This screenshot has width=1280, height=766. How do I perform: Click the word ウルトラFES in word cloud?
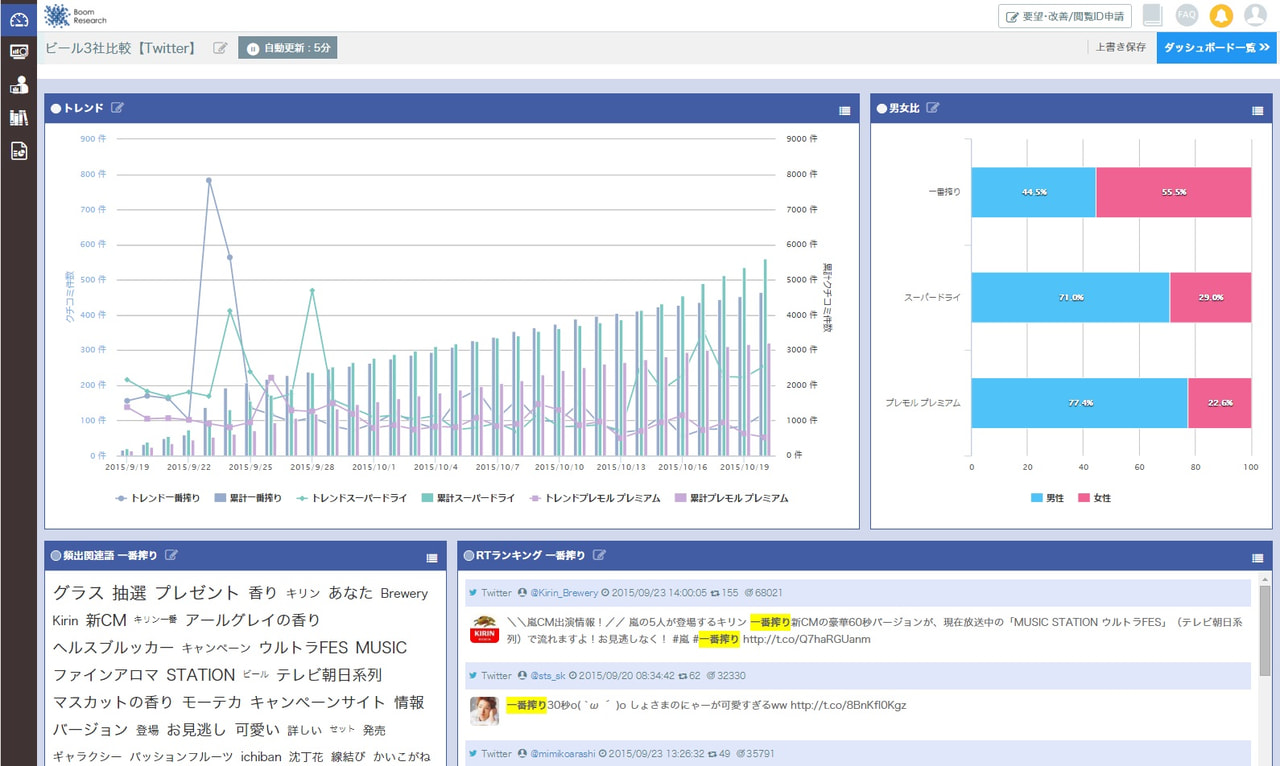point(303,648)
